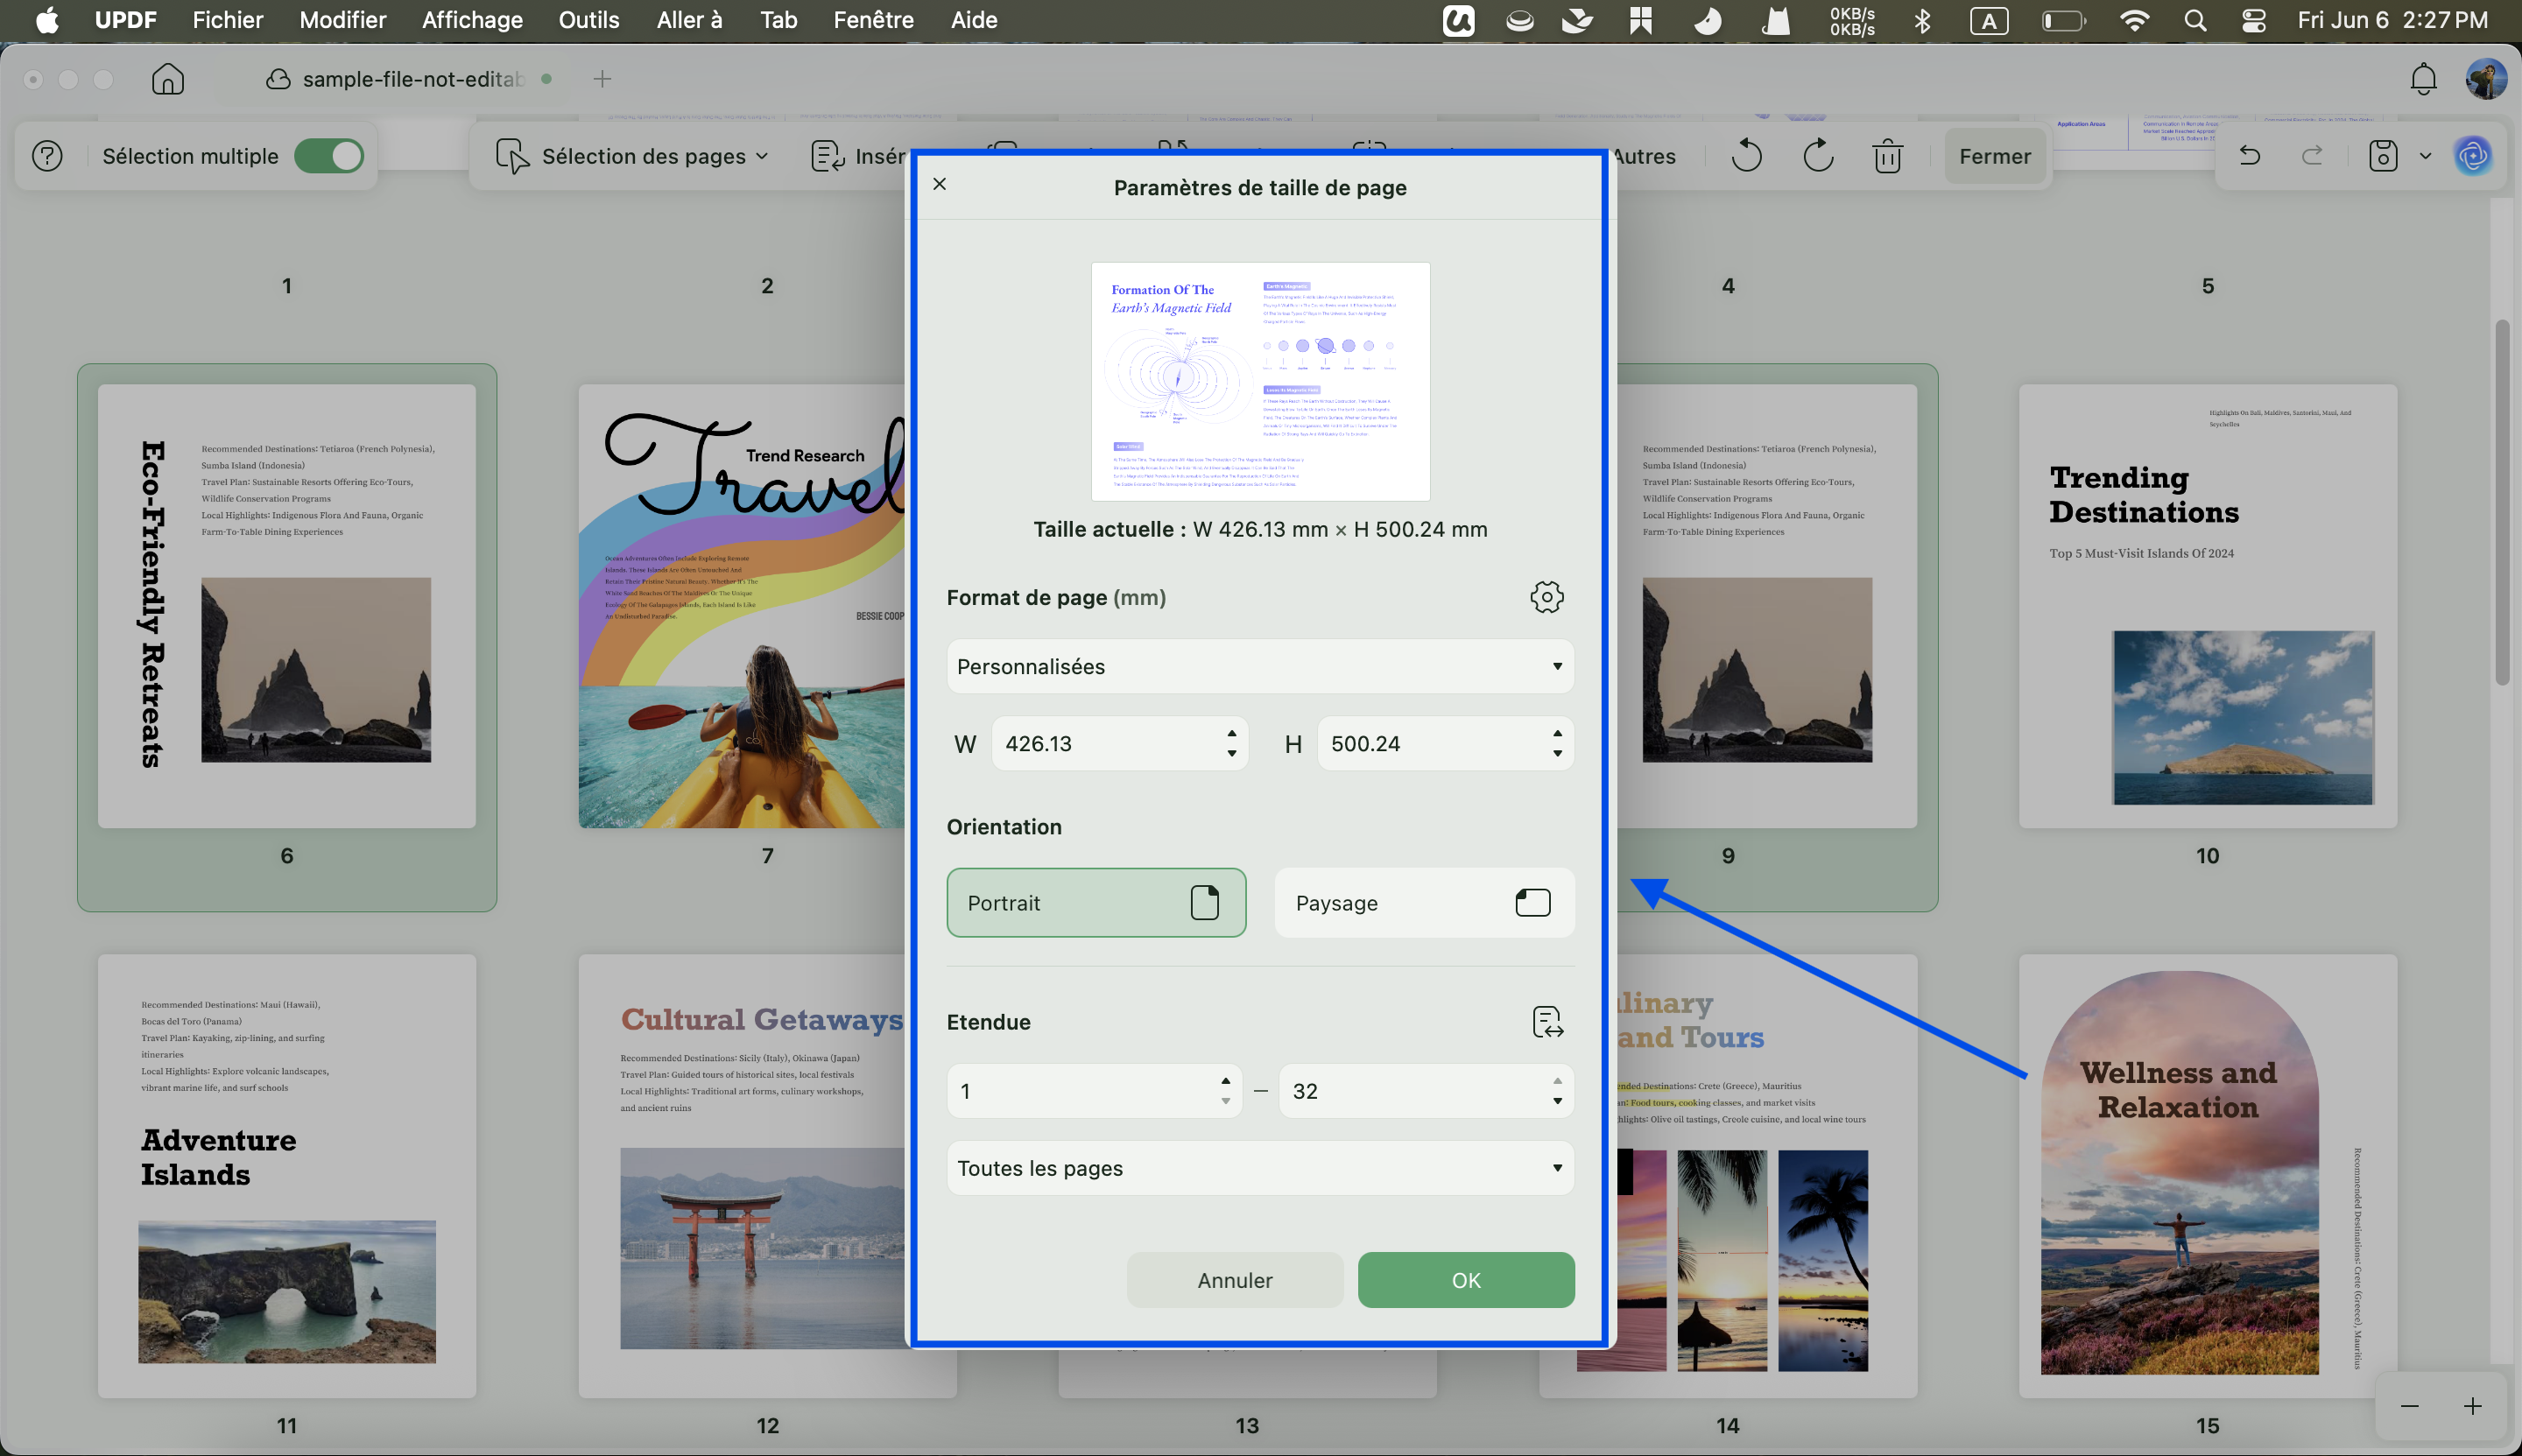The width and height of the screenshot is (2522, 1456).
Task: Click the Wi-Fi status icon
Action: pos(2134,20)
